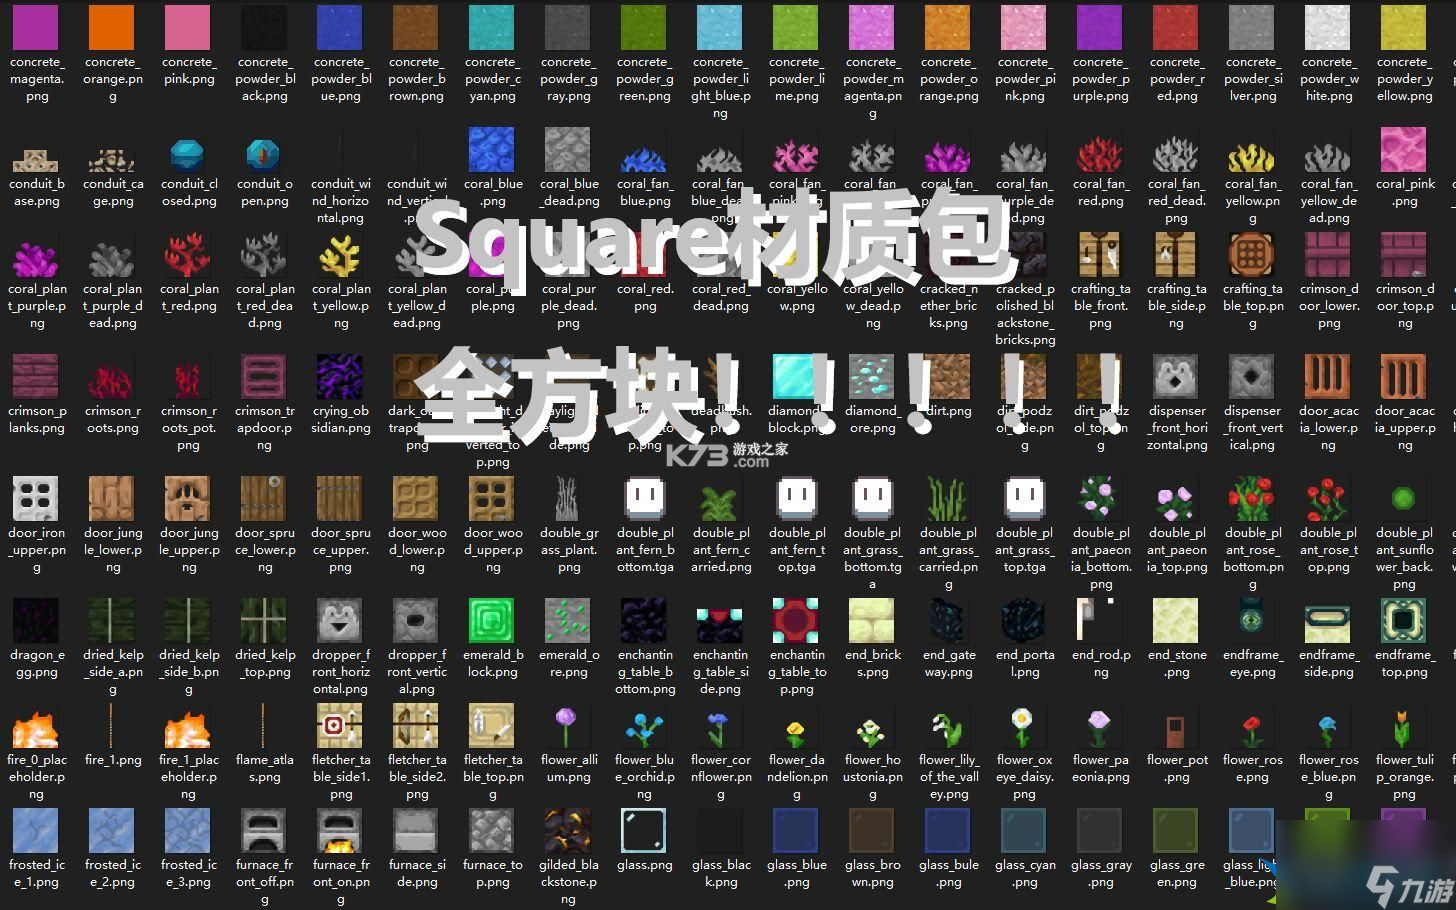Click frosted_ice_1.png icon
Image resolution: width=1456 pixels, height=910 pixels.
tap(36, 831)
